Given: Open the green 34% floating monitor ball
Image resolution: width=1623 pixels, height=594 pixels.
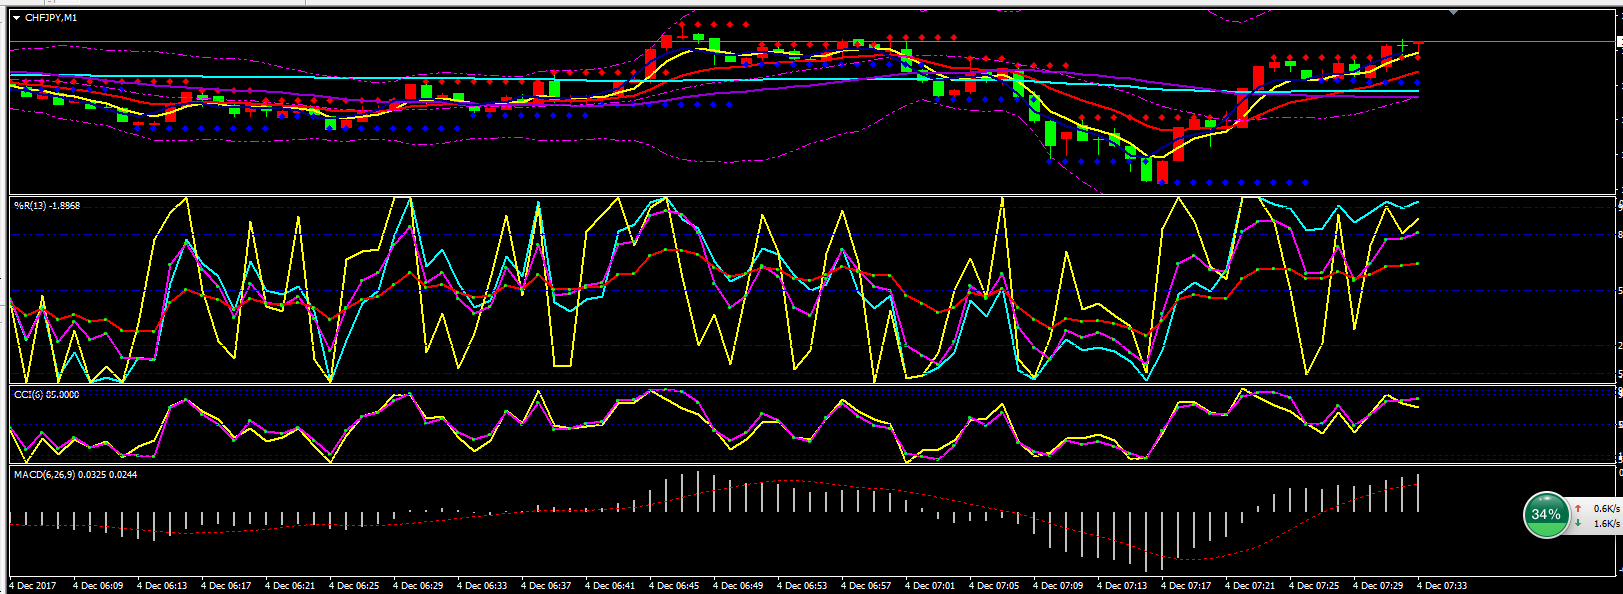Looking at the screenshot, I should click(x=1545, y=515).
